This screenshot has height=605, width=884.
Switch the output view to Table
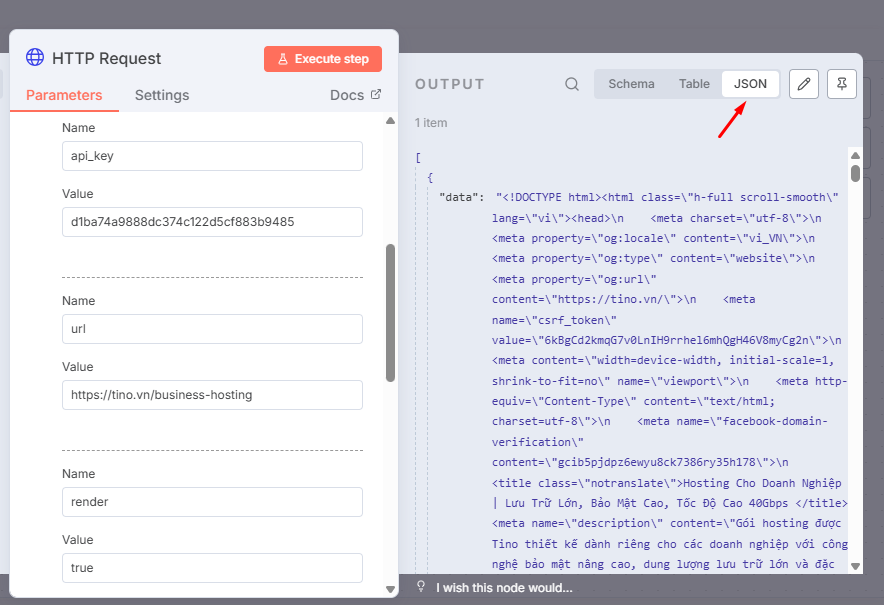pyautogui.click(x=694, y=84)
